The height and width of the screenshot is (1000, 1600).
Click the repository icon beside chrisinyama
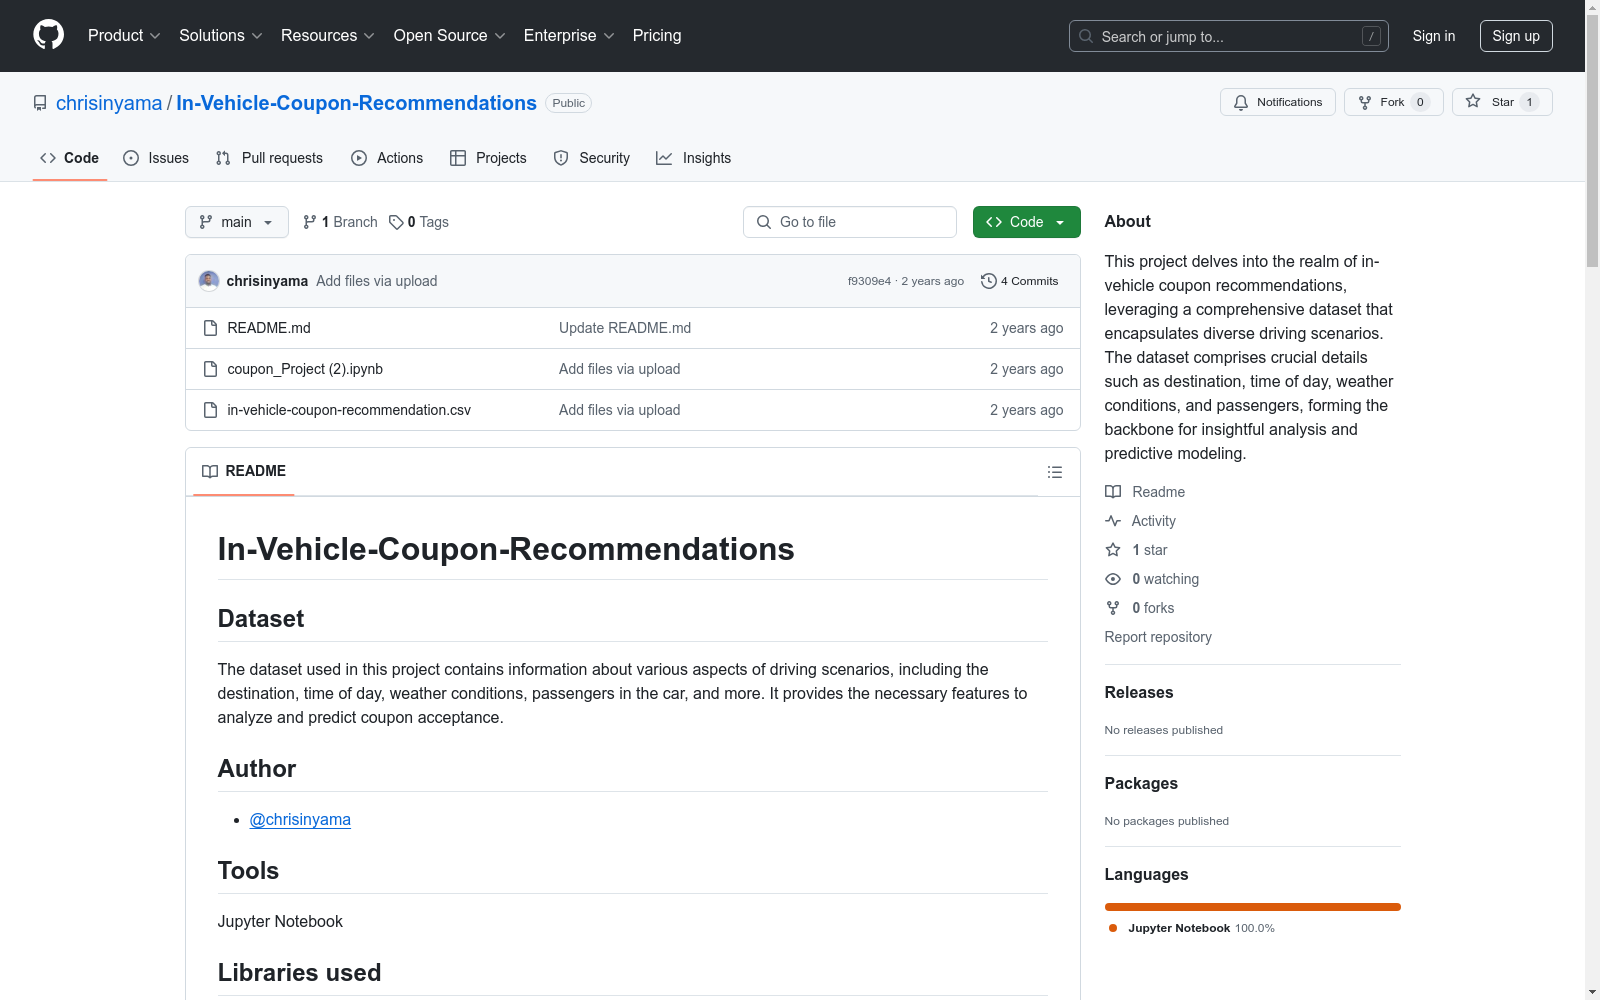click(40, 103)
